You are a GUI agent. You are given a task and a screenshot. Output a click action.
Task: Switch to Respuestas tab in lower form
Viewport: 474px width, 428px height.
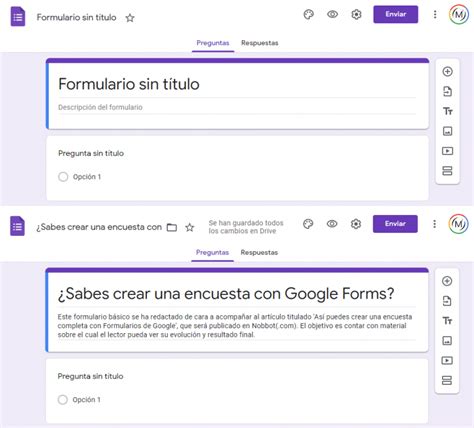[259, 253]
